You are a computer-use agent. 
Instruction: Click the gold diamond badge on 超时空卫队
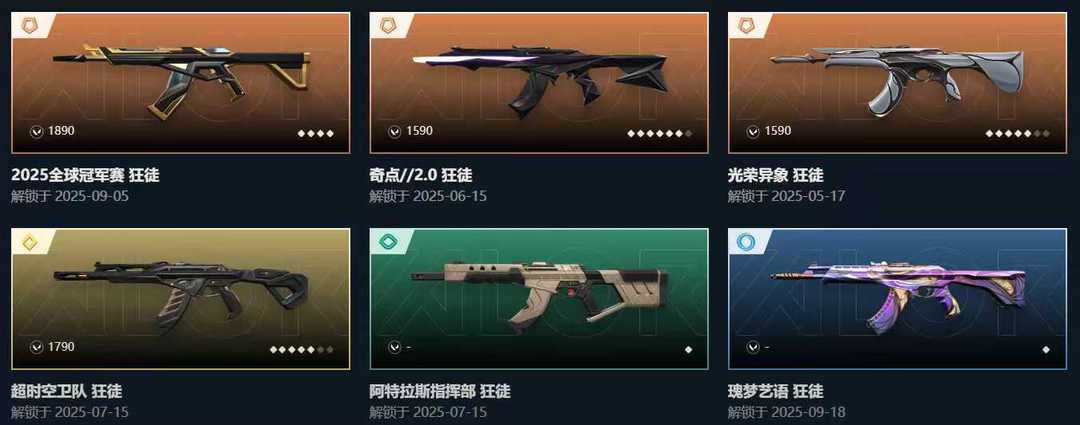[x=28, y=242]
